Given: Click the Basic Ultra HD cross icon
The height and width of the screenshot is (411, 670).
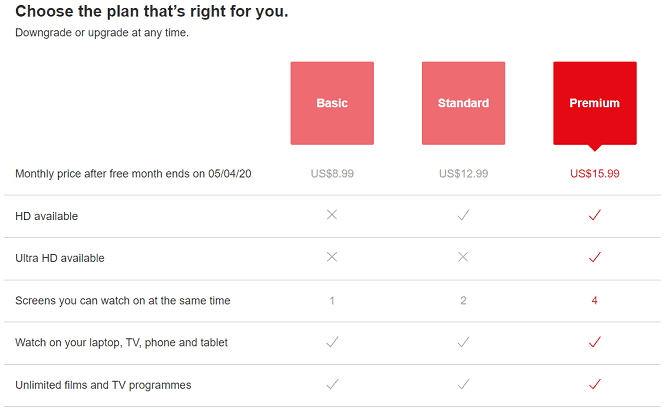Looking at the screenshot, I should point(332,257).
